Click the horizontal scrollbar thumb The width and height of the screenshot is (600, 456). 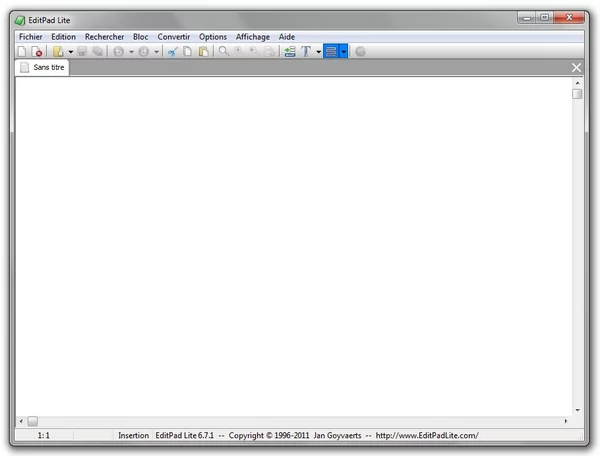coord(33,421)
